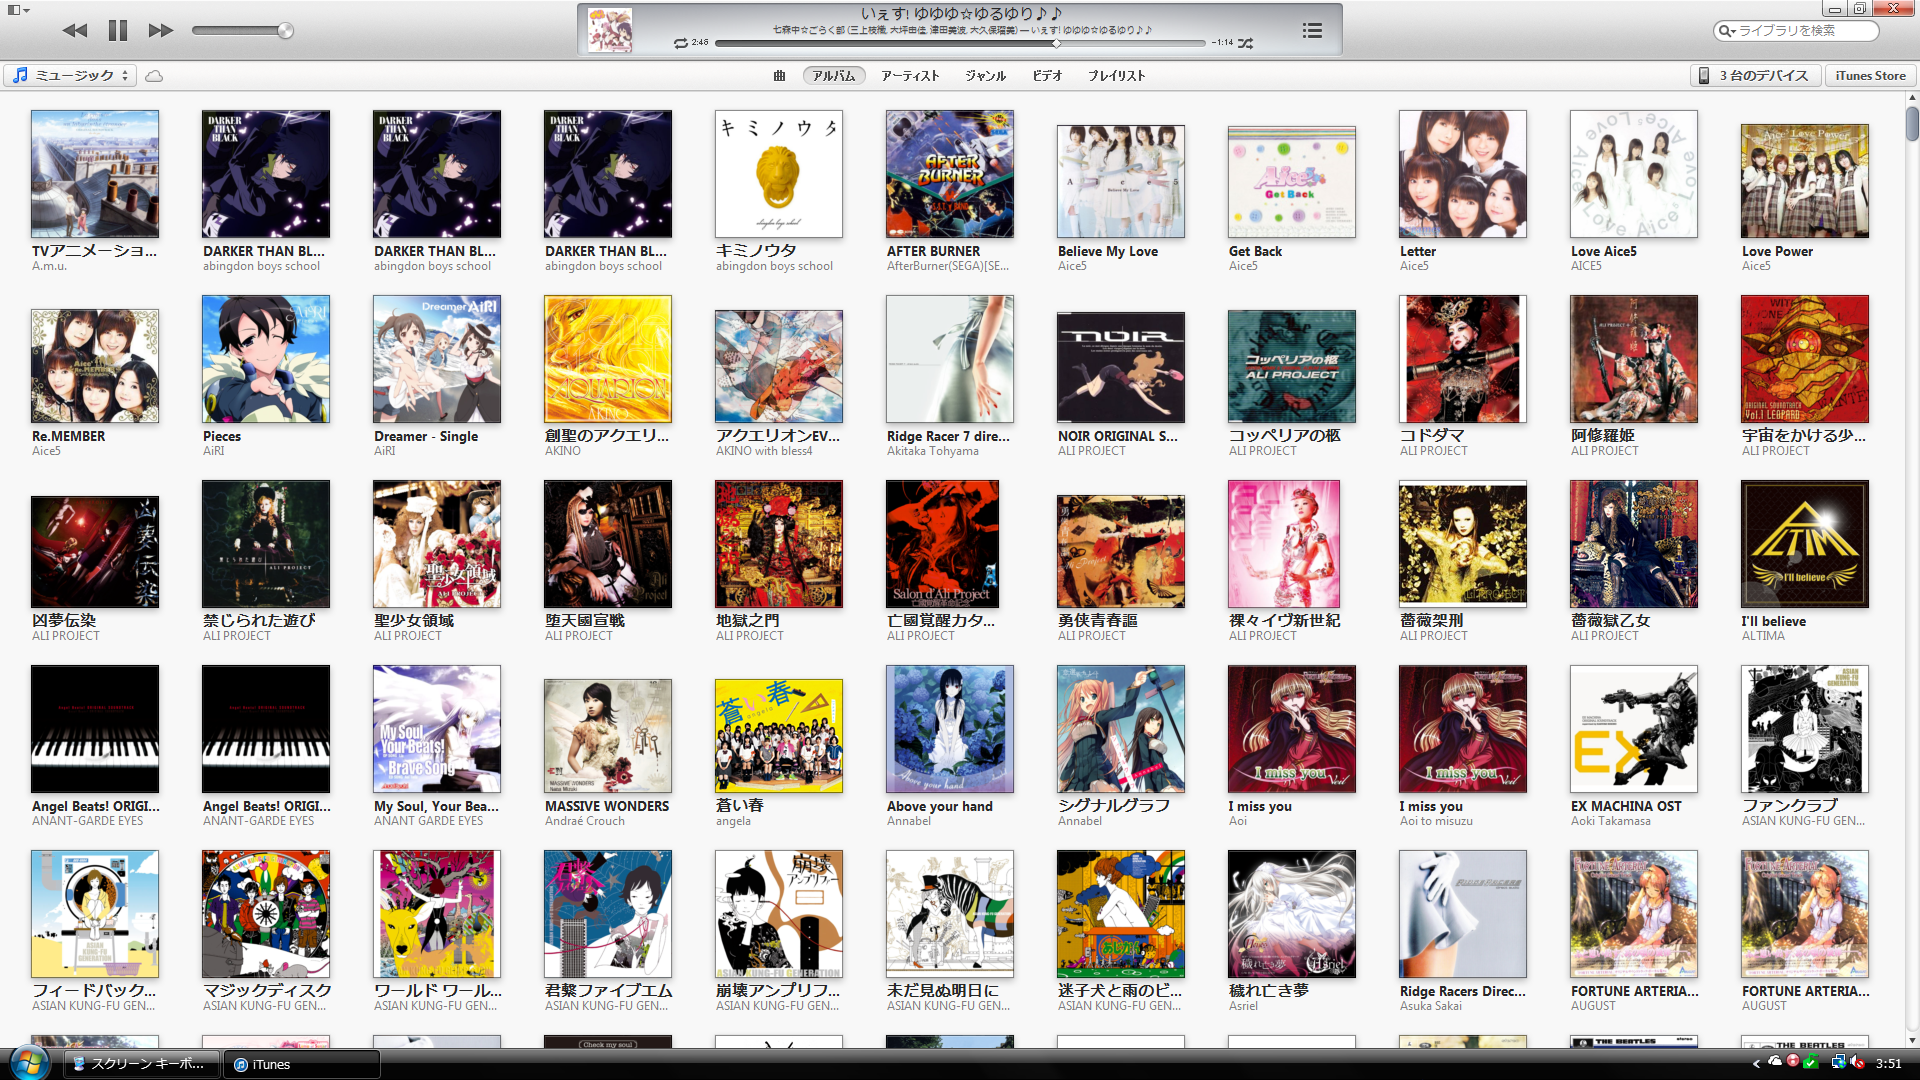Select the アルバム tab
Image resolution: width=1920 pixels, height=1080 pixels.
coord(834,75)
